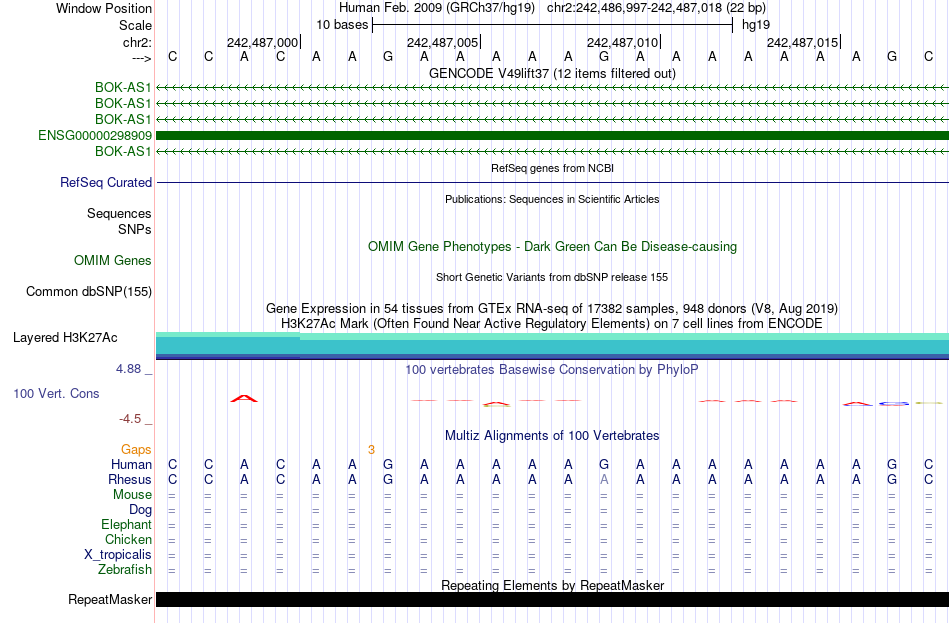Click the 242,487,005 coordinate marker
This screenshot has width=950, height=623.
tap(442, 42)
